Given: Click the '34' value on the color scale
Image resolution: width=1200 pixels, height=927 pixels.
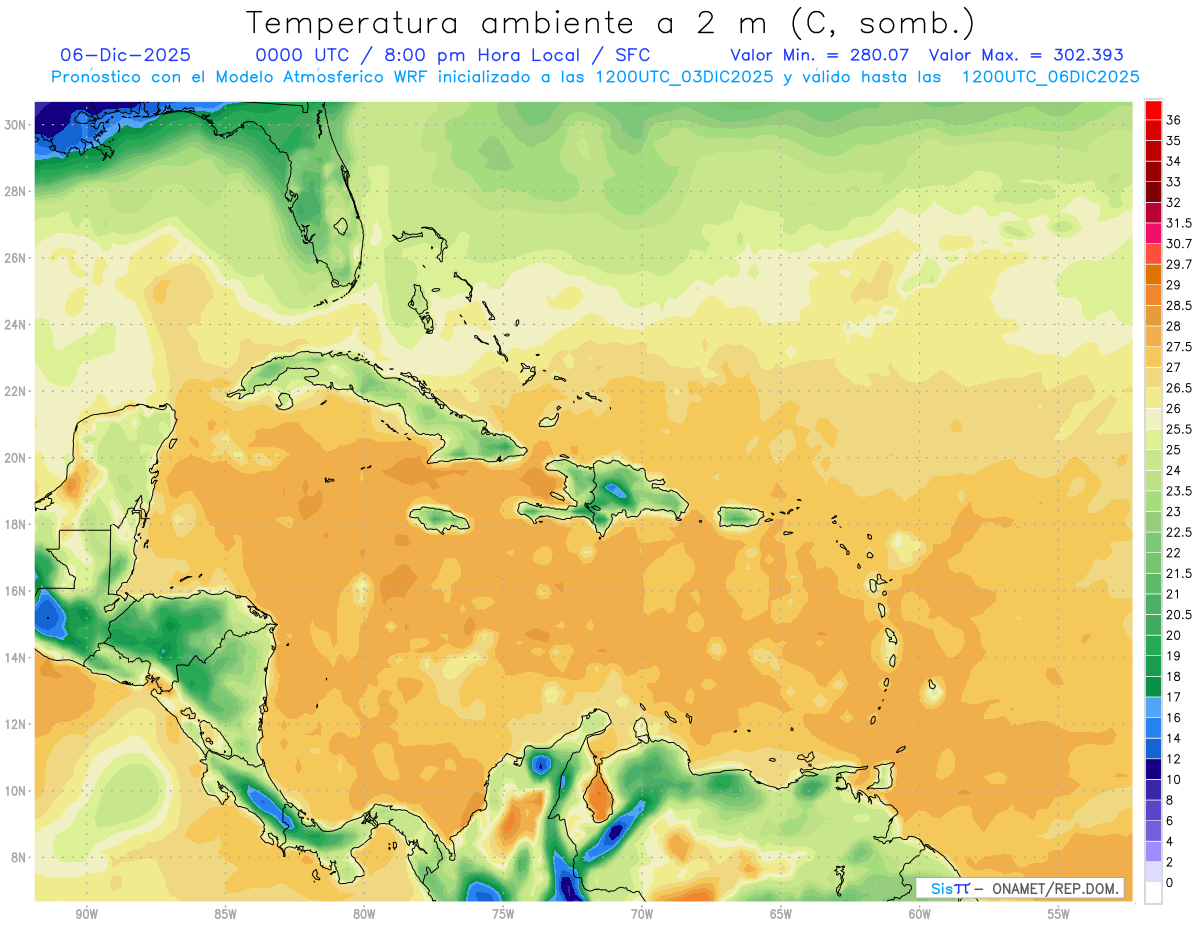Looking at the screenshot, I should tap(1174, 161).
